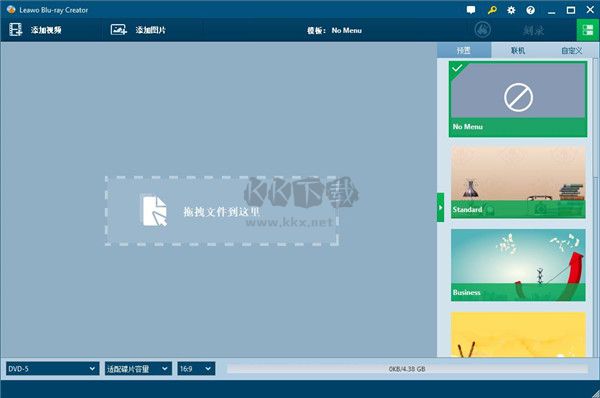This screenshot has width=600, height=398.
Task: Select the Standard menu template
Action: (518, 182)
